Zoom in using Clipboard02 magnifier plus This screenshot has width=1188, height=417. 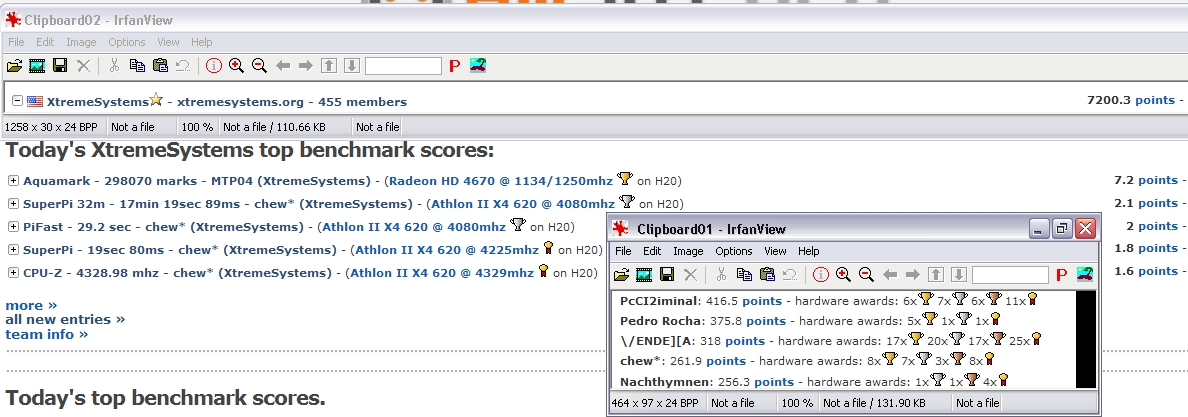(236, 66)
